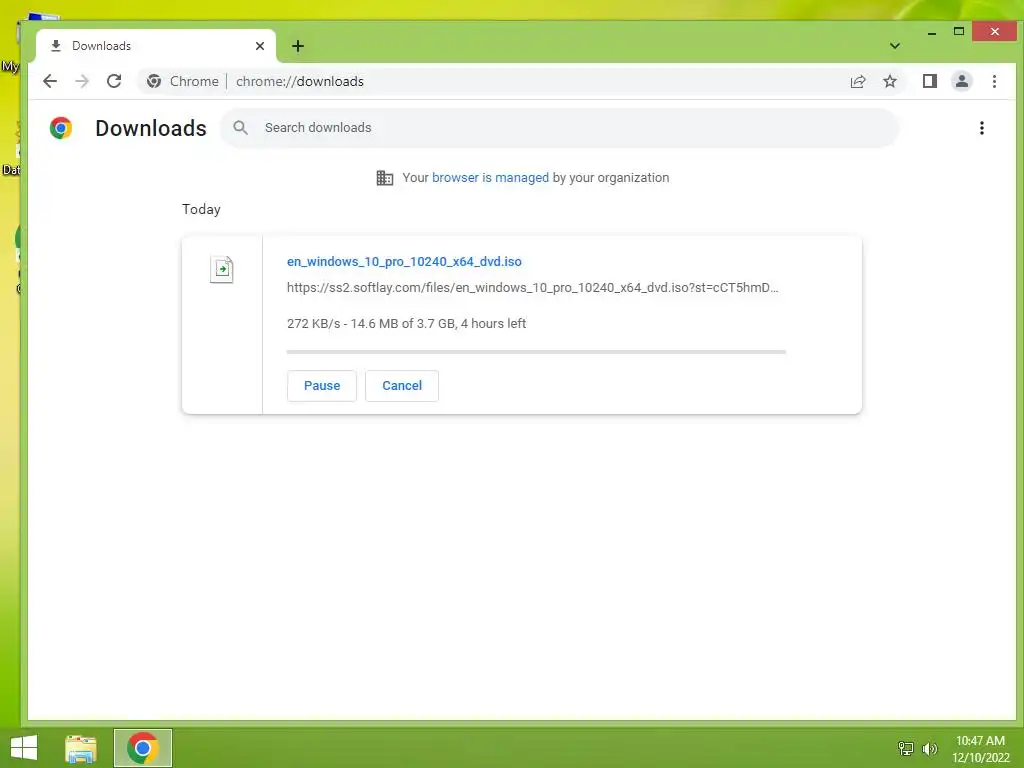Close the Downloads tab
This screenshot has width=1024, height=768.
[260, 46]
